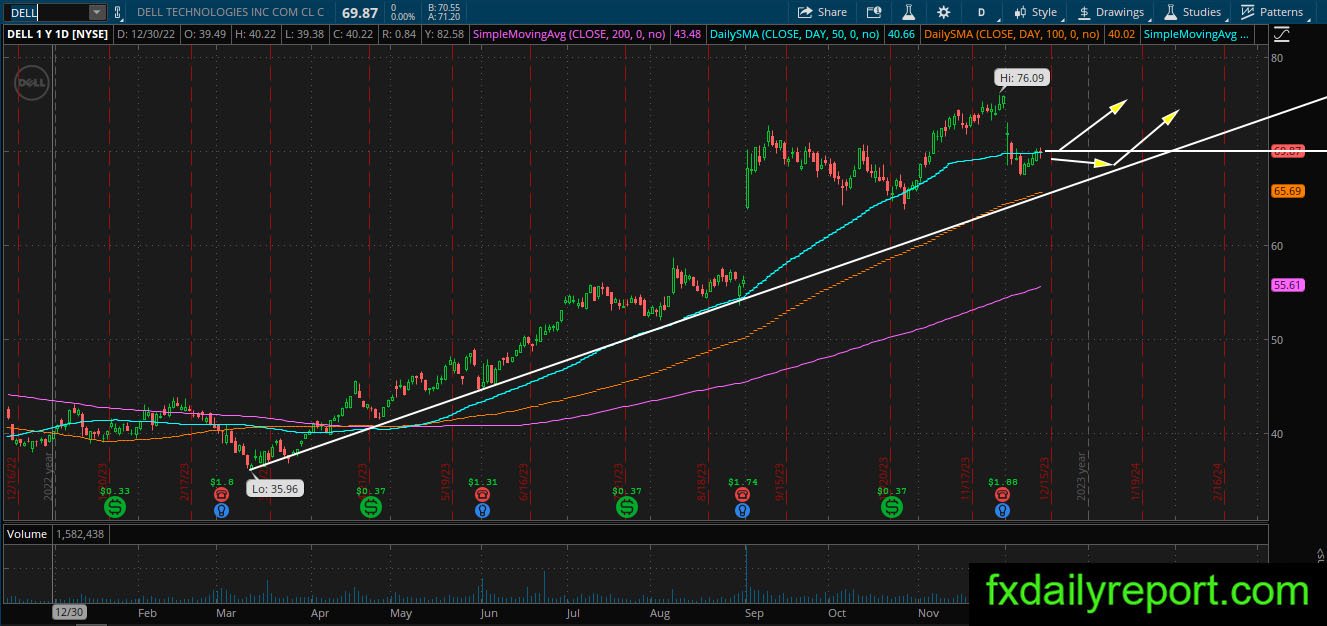Open the Style menu

1035,12
